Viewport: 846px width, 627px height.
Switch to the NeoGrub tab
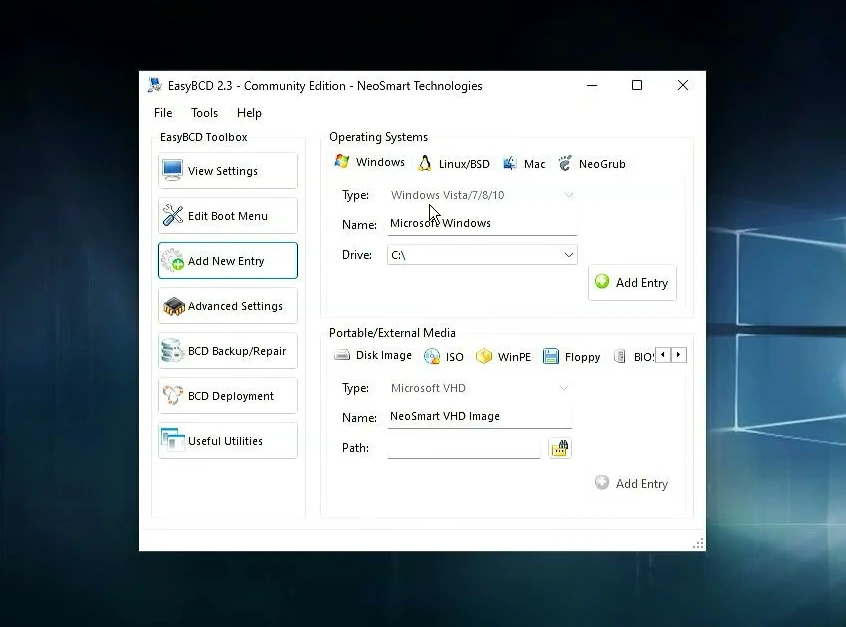coord(592,163)
